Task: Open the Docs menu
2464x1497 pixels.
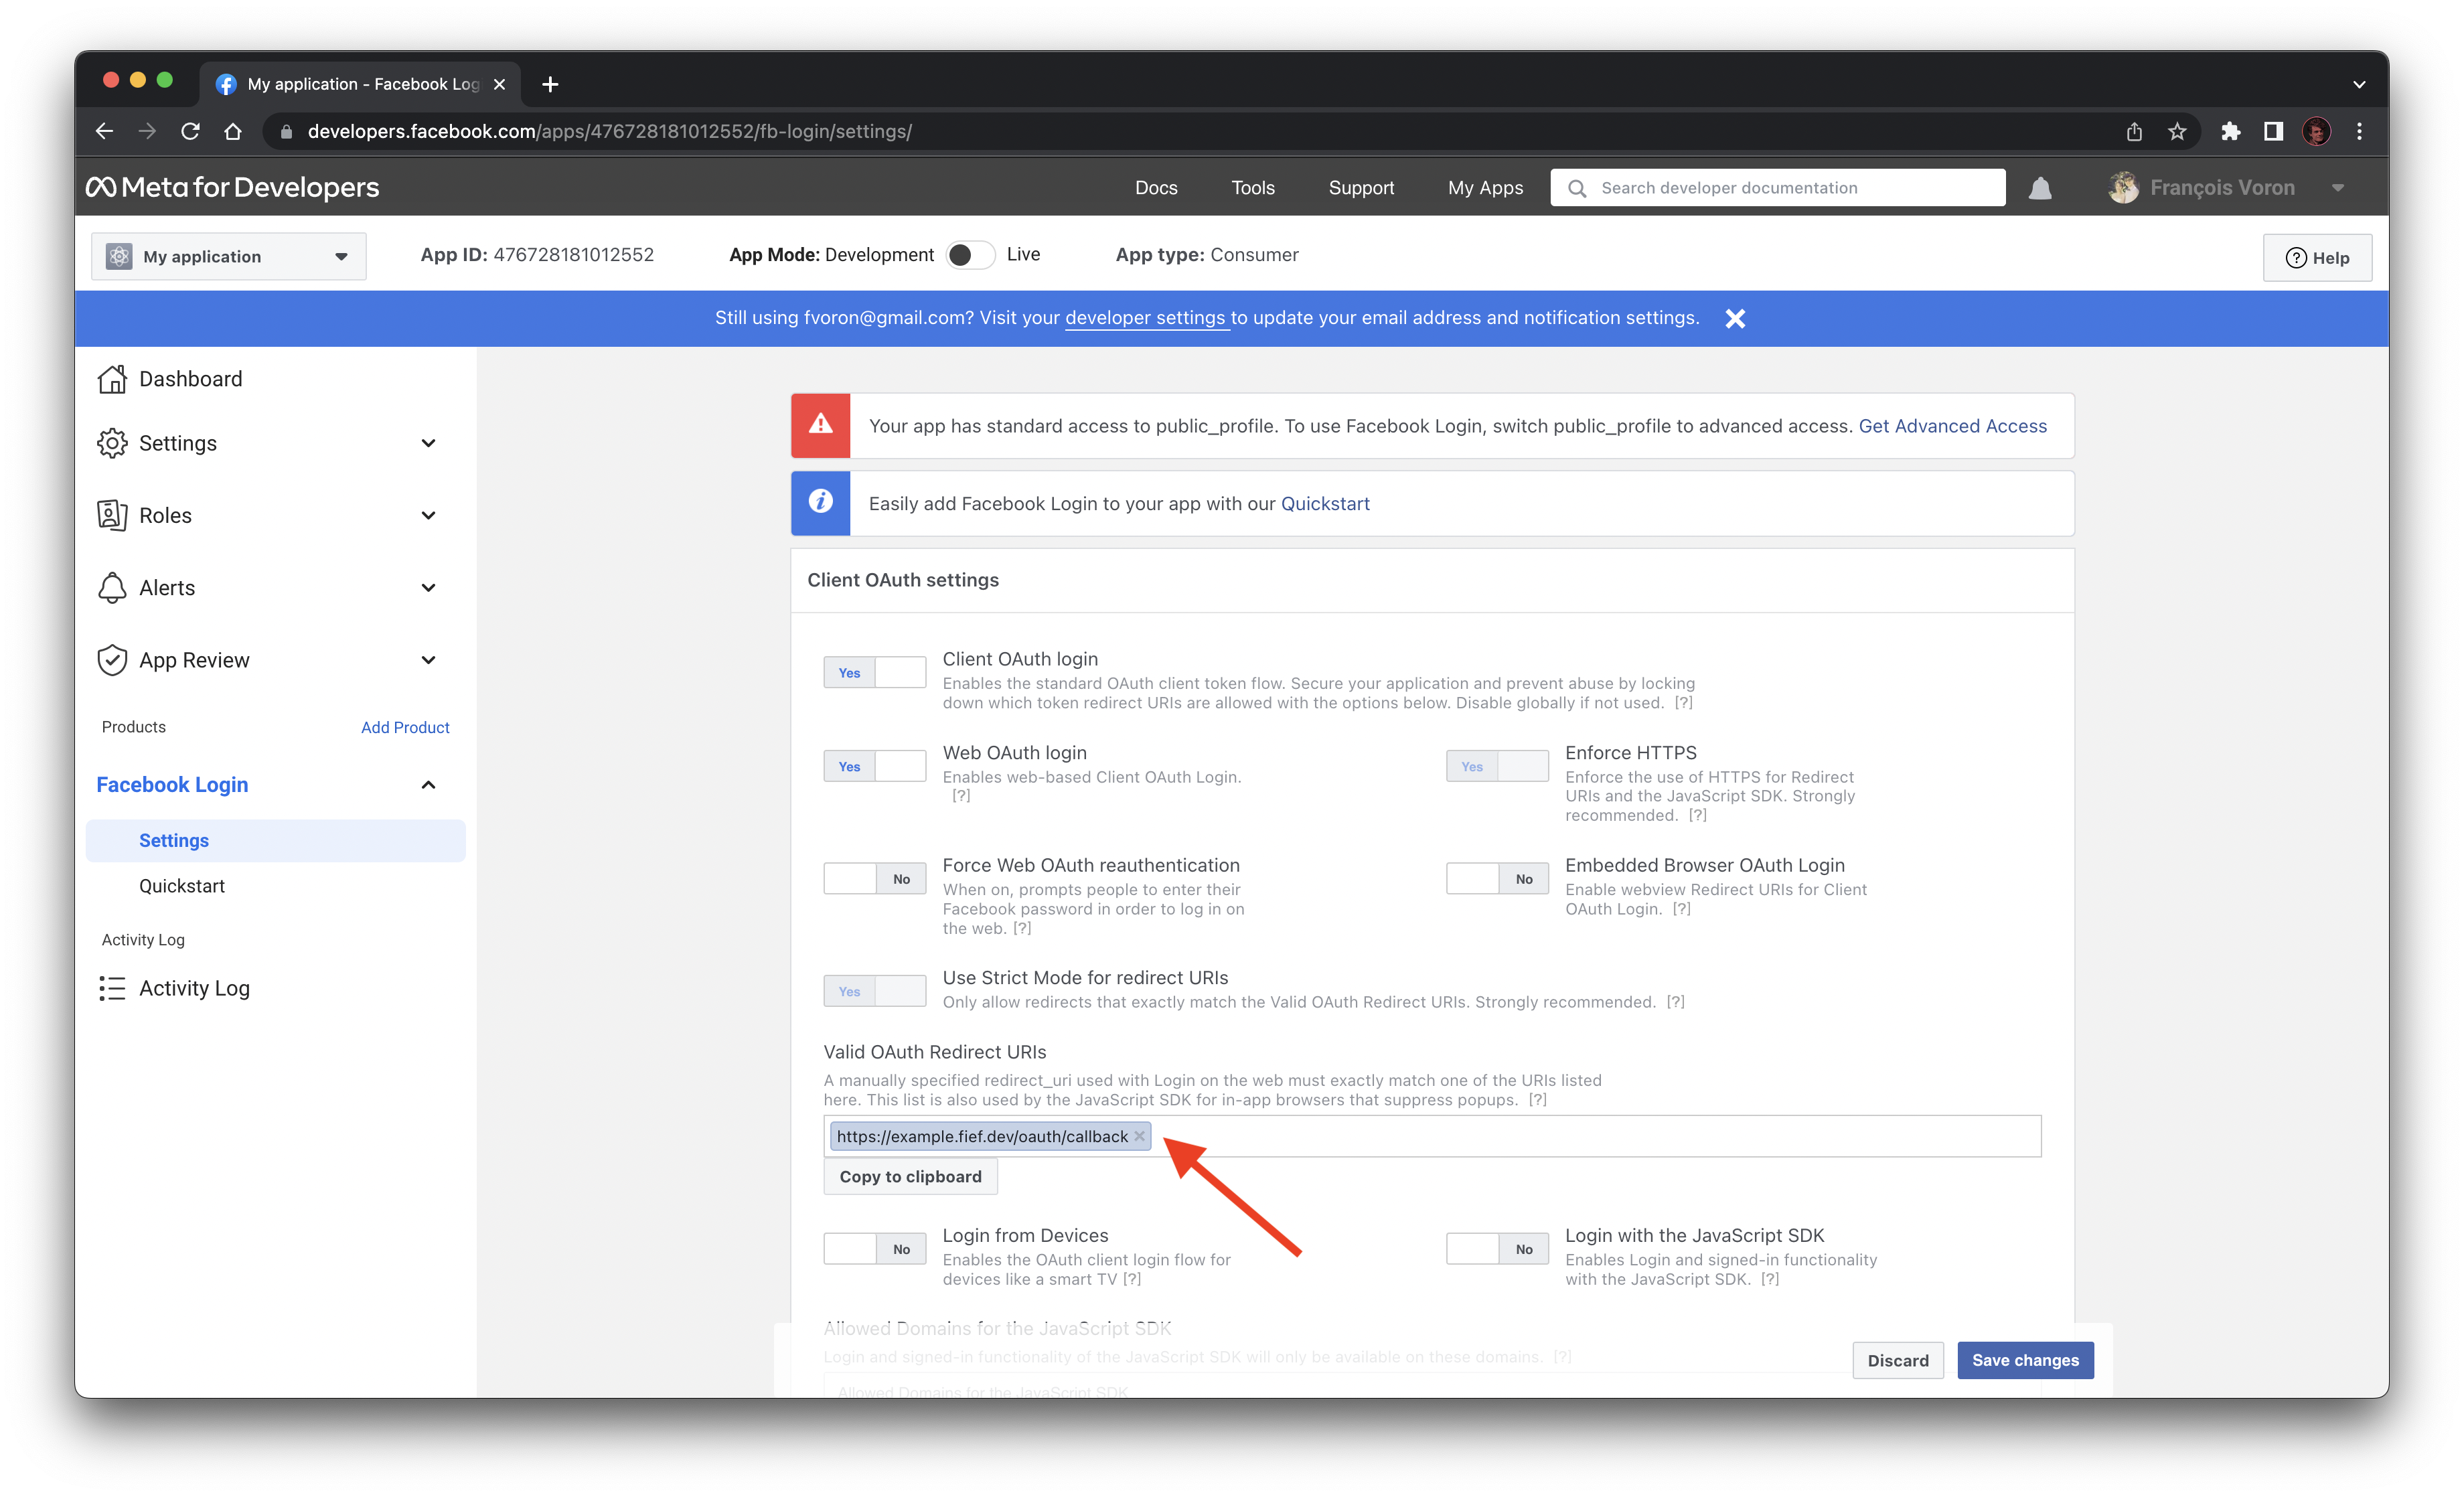Action: pos(1156,187)
